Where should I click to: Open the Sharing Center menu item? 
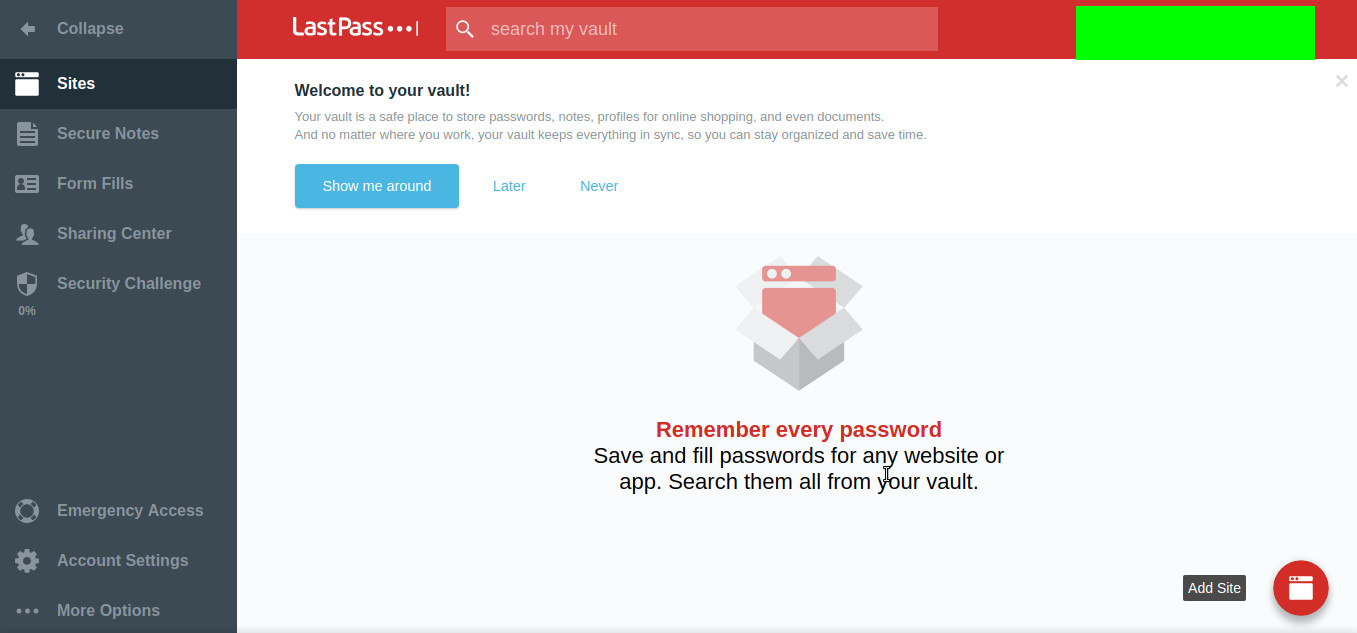click(118, 234)
